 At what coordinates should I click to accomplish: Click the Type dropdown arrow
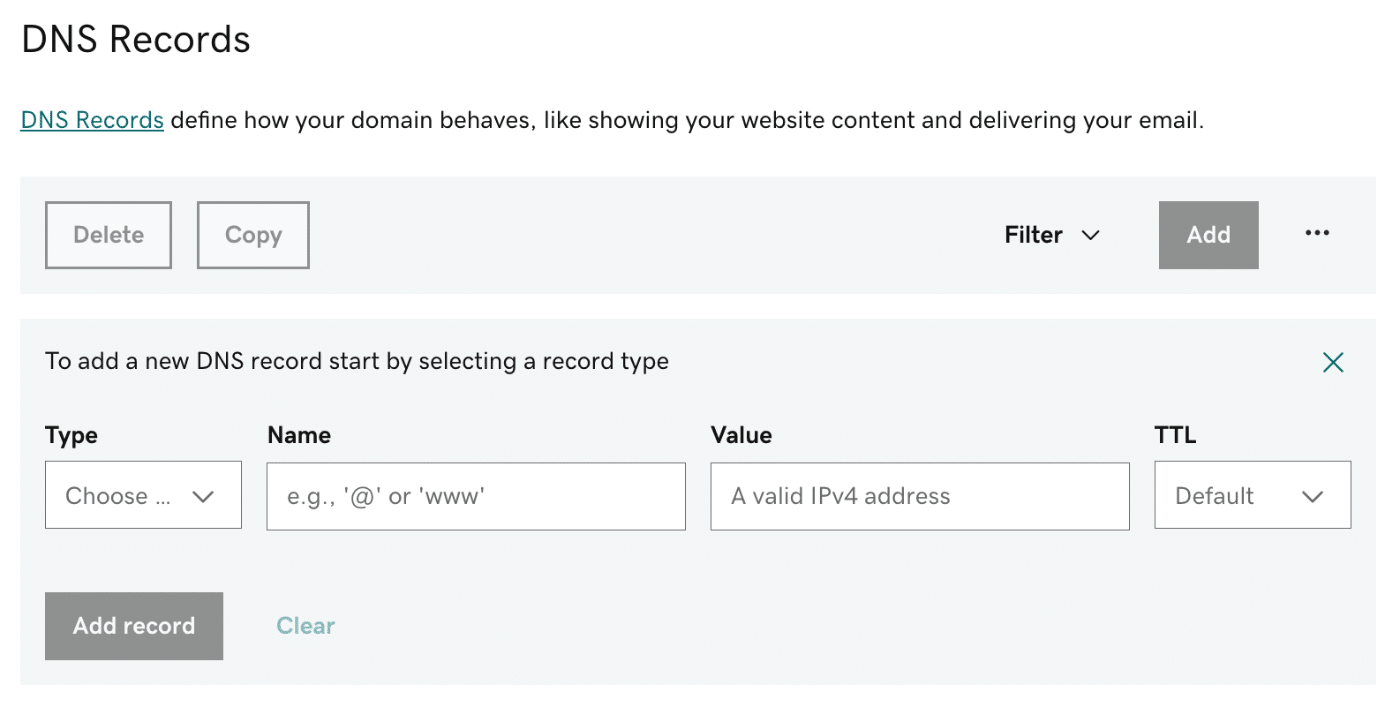[x=205, y=494]
